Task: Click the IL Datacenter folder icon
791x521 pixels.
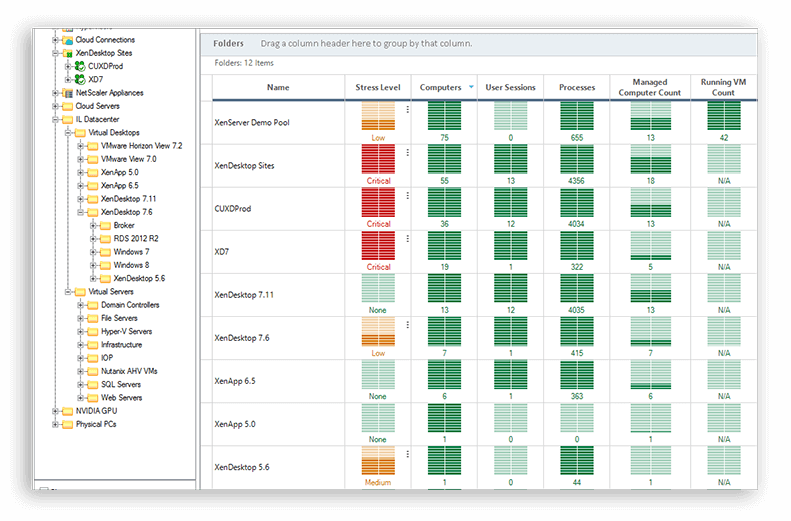Action: click(68, 120)
